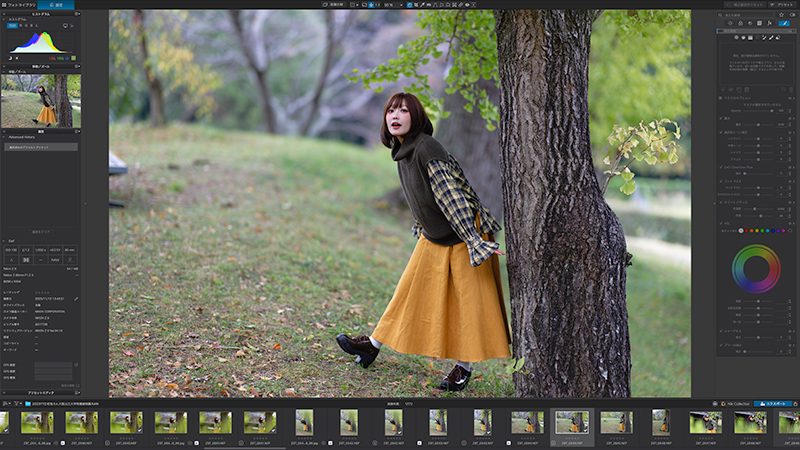
Task: Open the Light palette sun icon tab
Action: [731, 23]
